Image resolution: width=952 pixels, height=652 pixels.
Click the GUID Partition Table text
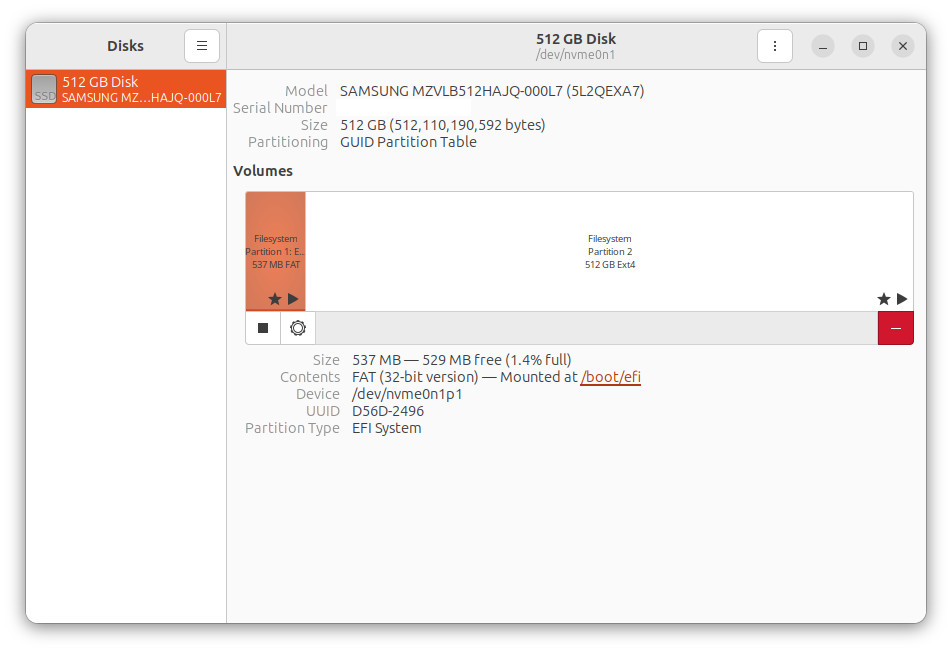coord(408,142)
